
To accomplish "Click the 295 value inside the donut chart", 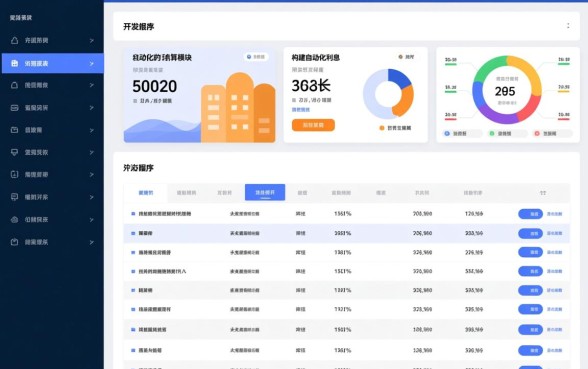I will (505, 91).
